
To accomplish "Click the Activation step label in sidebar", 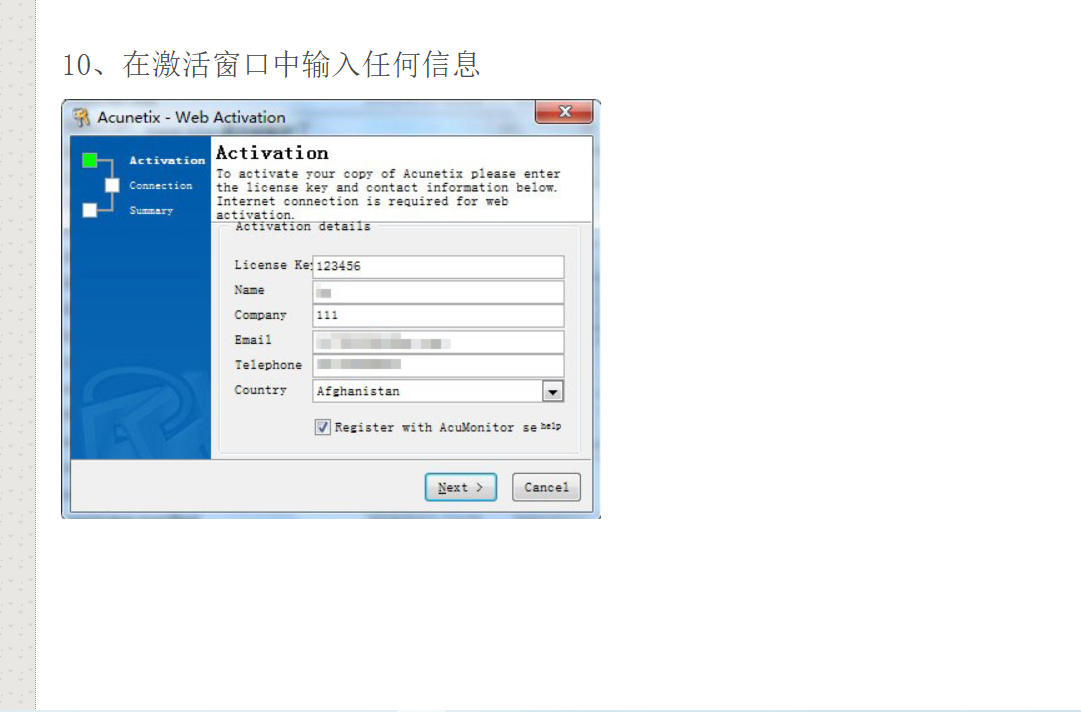I will (168, 161).
